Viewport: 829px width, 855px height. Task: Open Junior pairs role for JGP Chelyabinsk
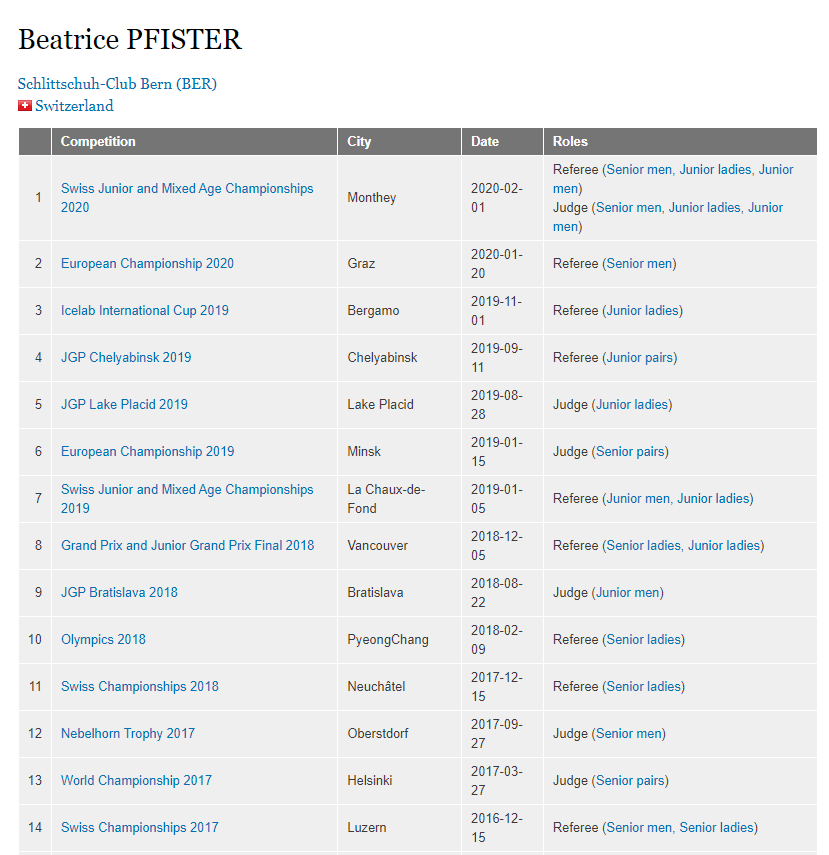[x=640, y=358]
